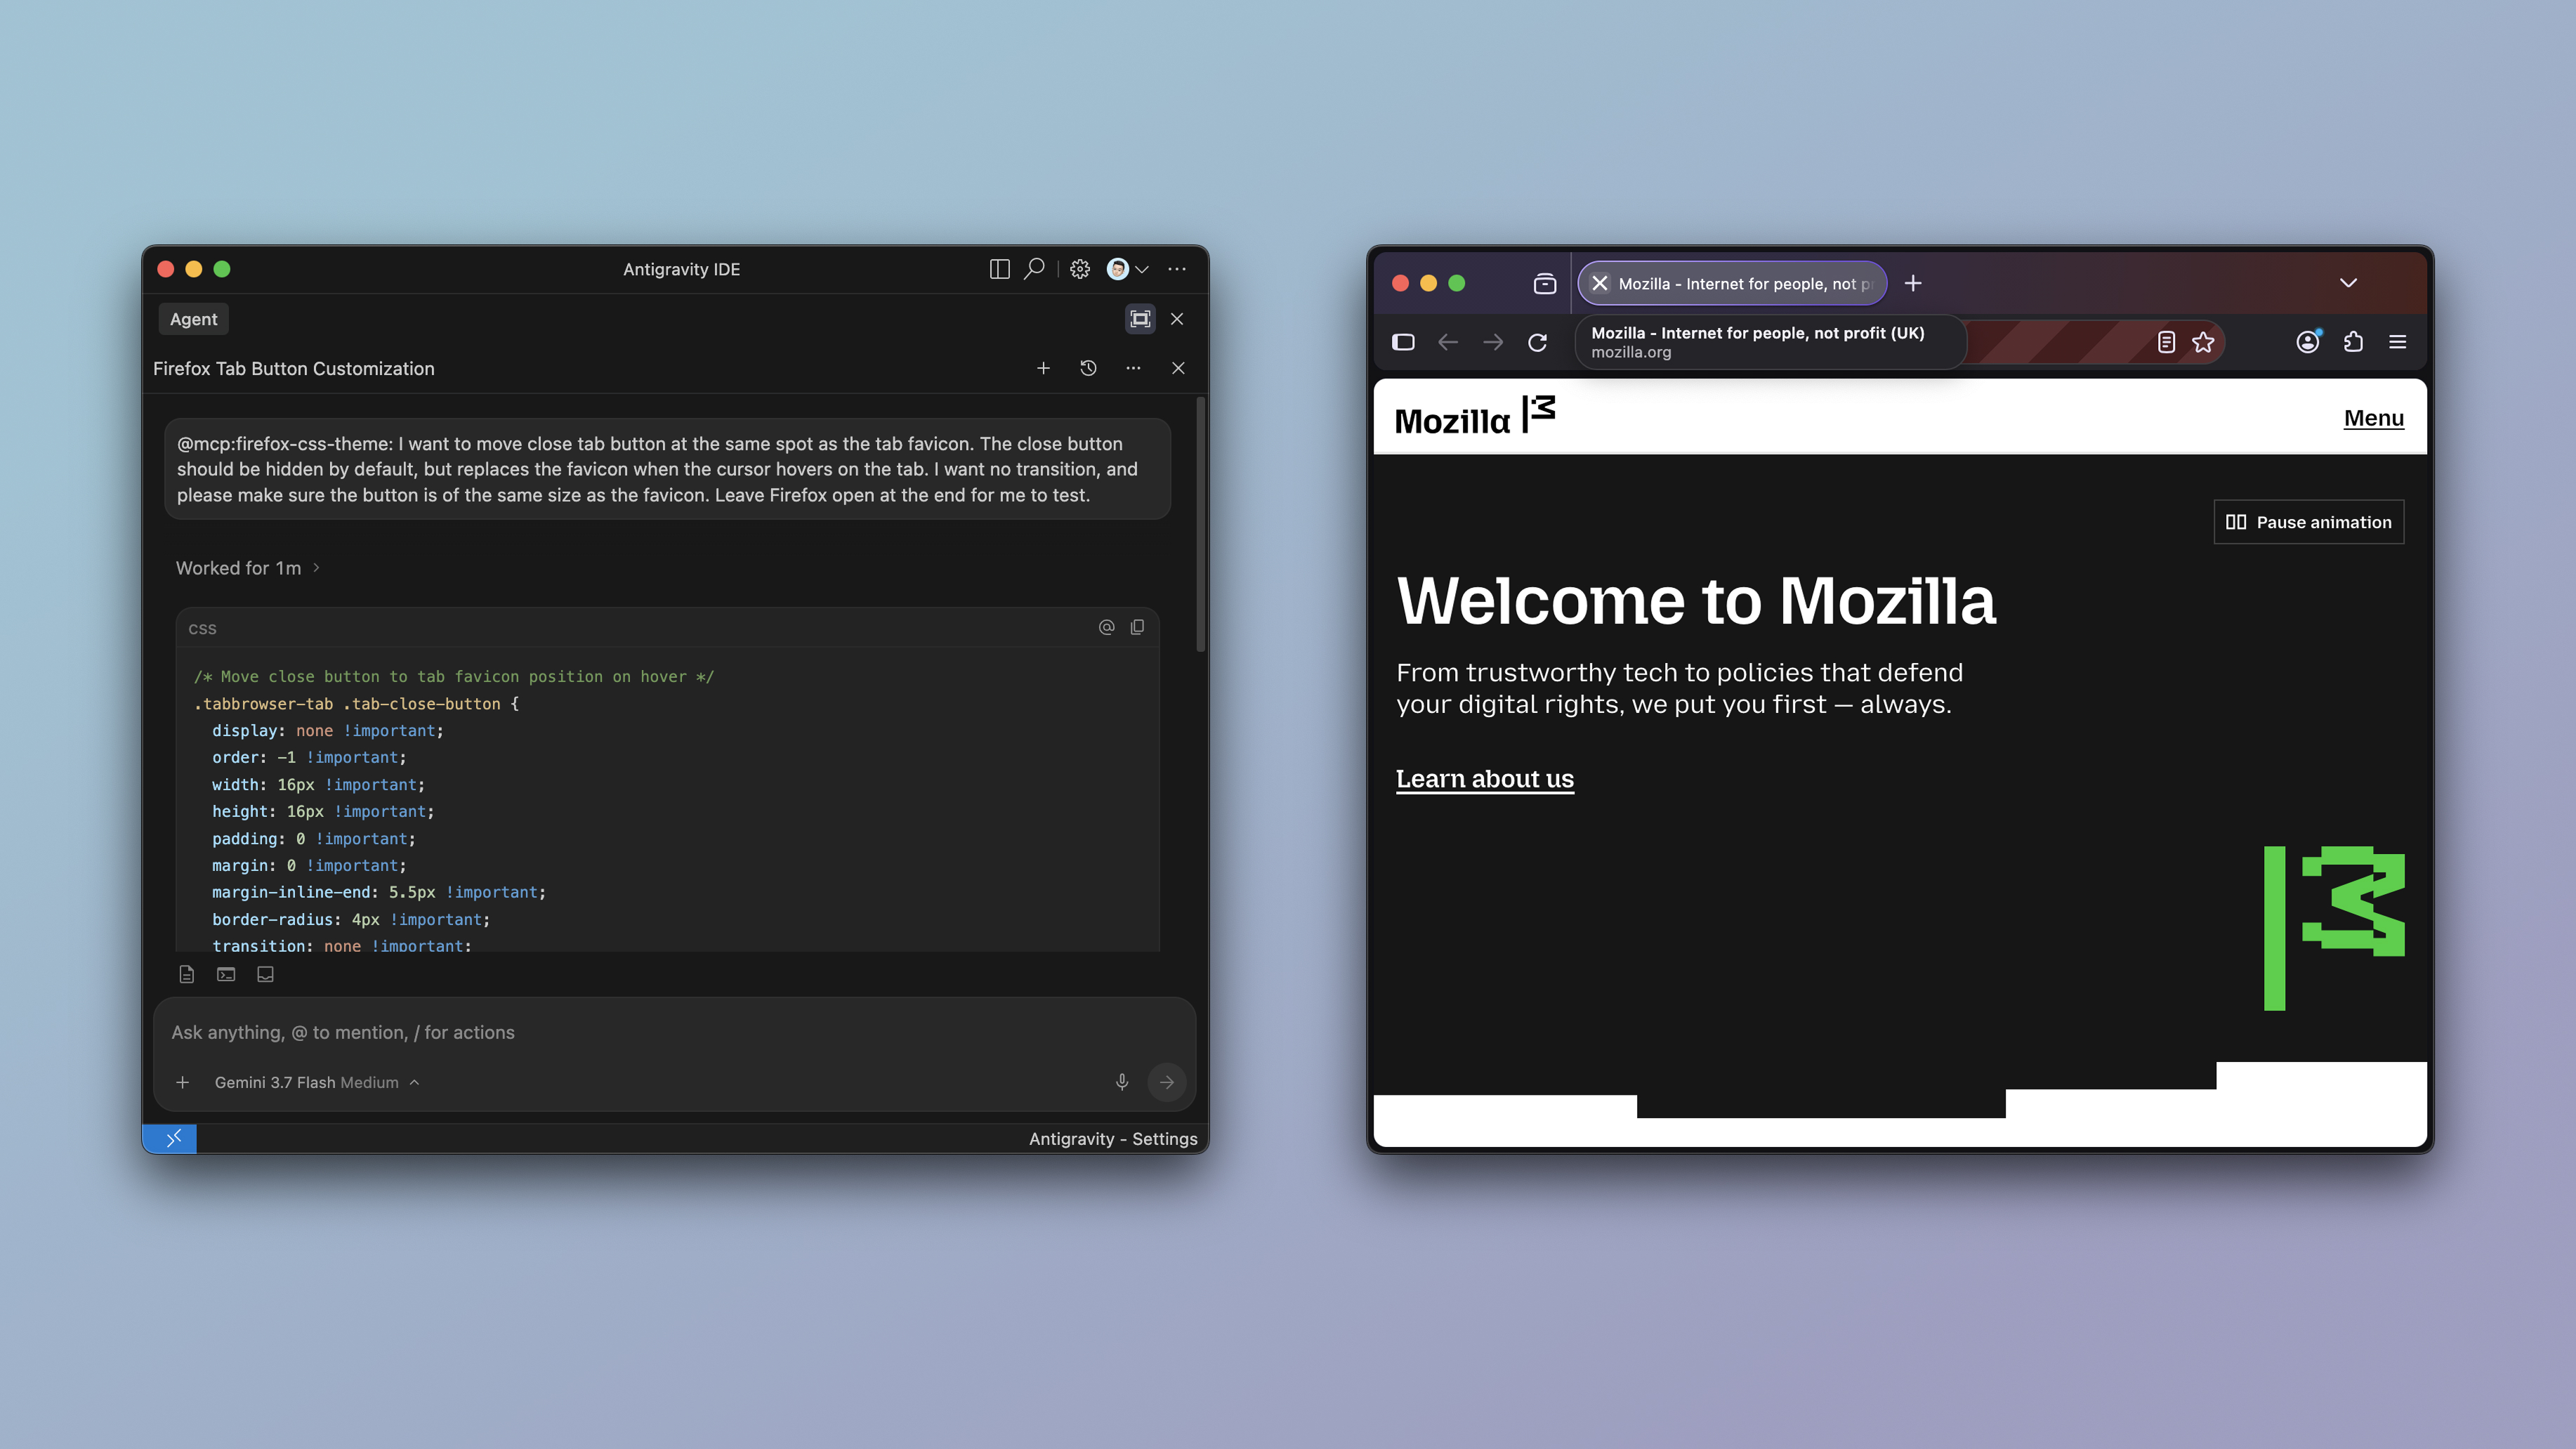Open a new tab in Firefox
The image size is (2576, 1449).
coord(1913,283)
